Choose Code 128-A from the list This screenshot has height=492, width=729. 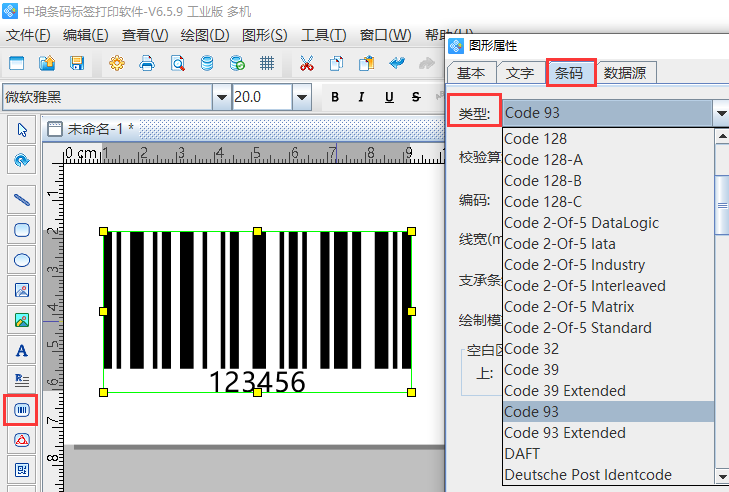point(608,160)
